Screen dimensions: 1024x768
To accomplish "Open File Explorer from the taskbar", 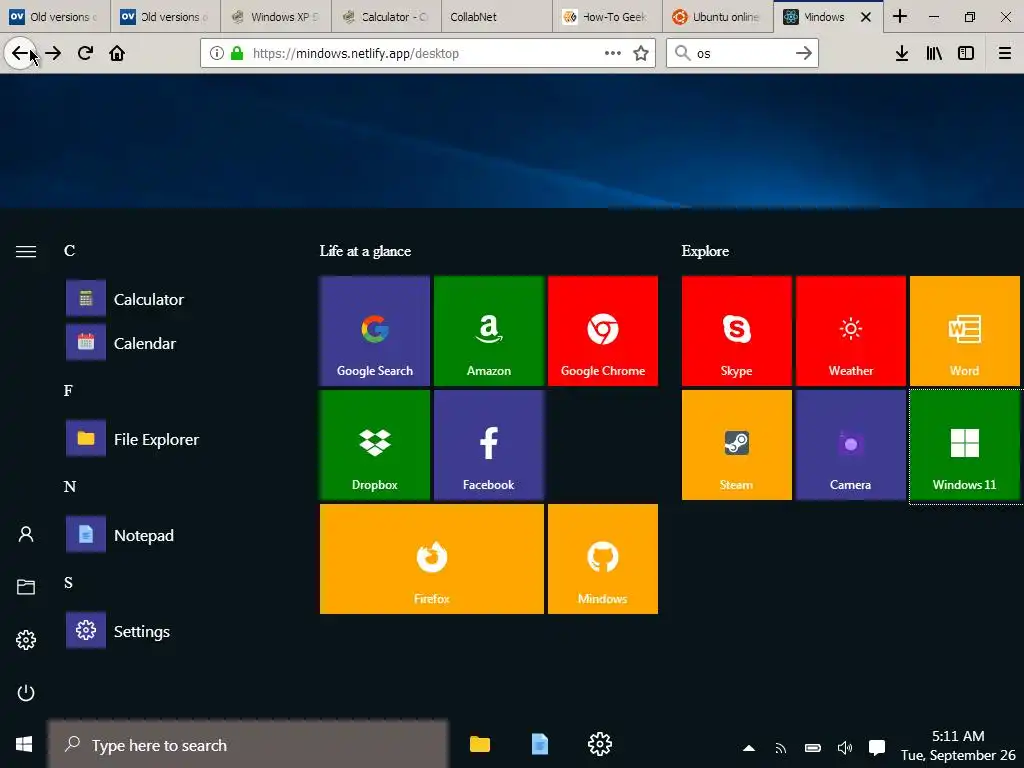I will (479, 744).
